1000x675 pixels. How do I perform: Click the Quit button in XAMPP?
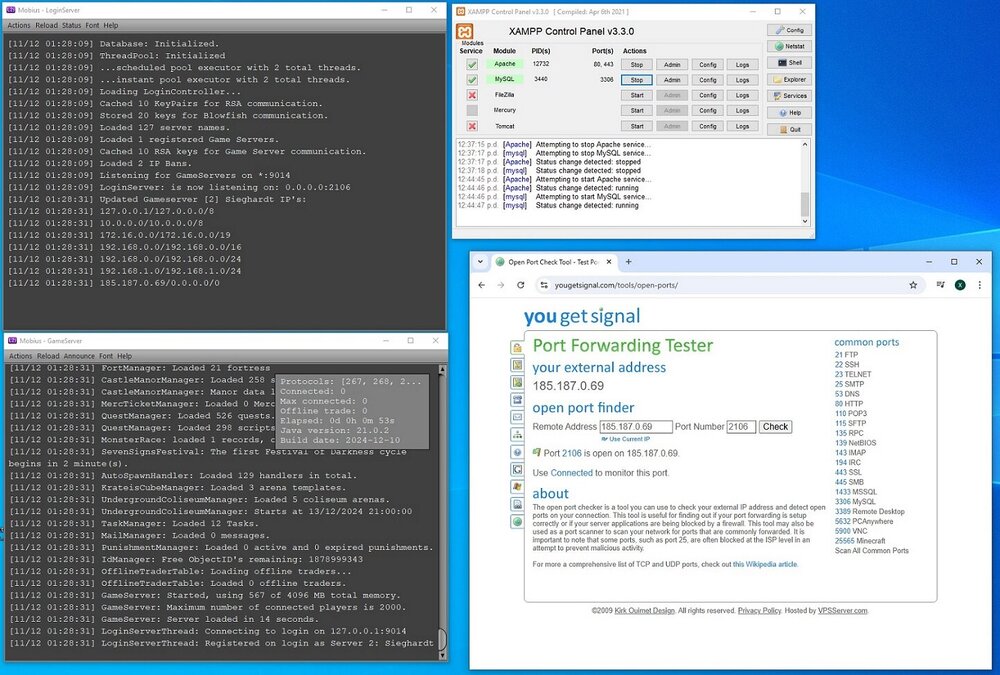[789, 129]
